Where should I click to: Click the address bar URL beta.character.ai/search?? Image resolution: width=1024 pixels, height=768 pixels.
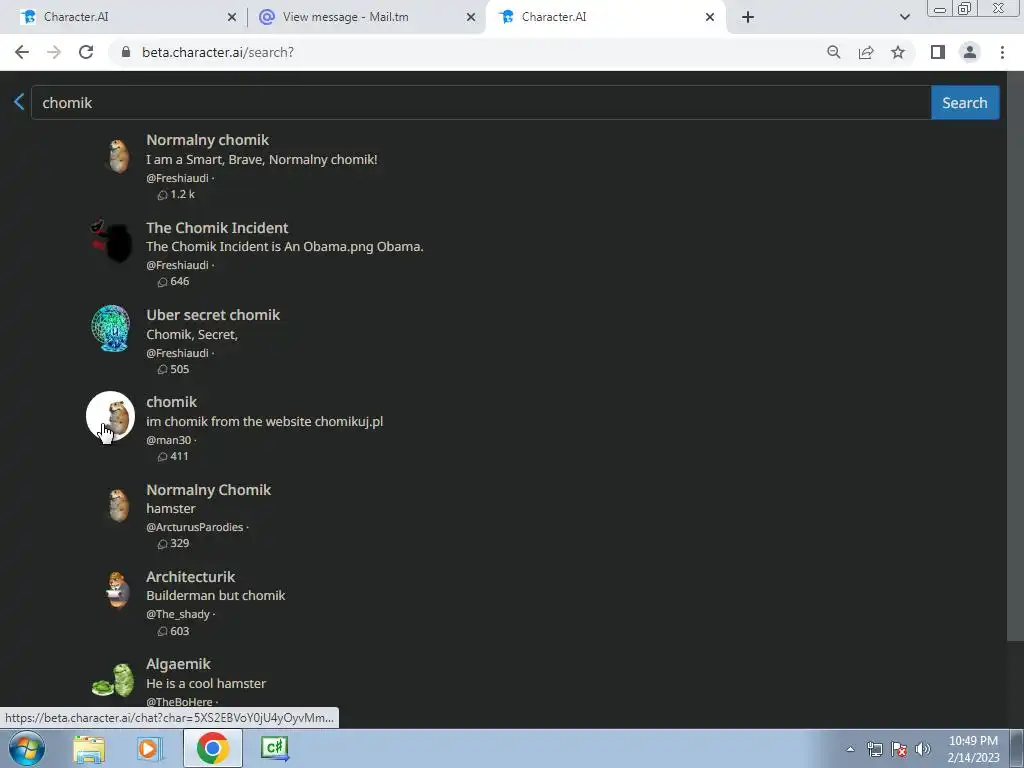(217, 52)
